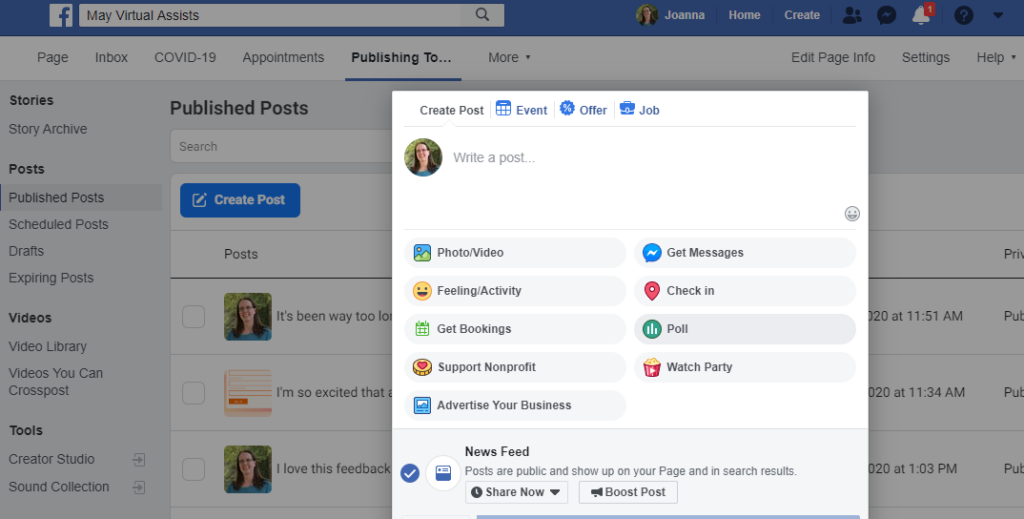Focus the Published Posts search field
The width and height of the screenshot is (1024, 519).
click(x=281, y=146)
